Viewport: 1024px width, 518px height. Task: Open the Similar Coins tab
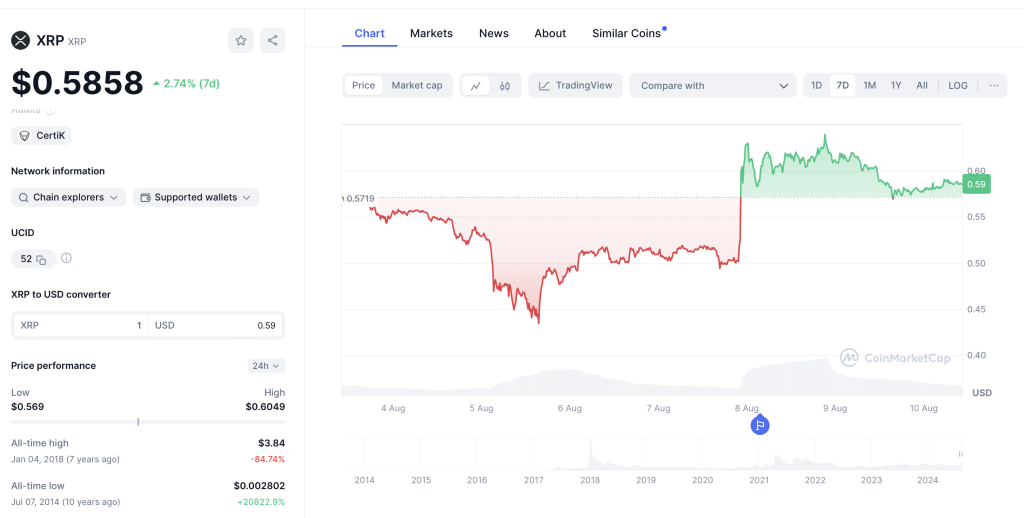click(626, 33)
